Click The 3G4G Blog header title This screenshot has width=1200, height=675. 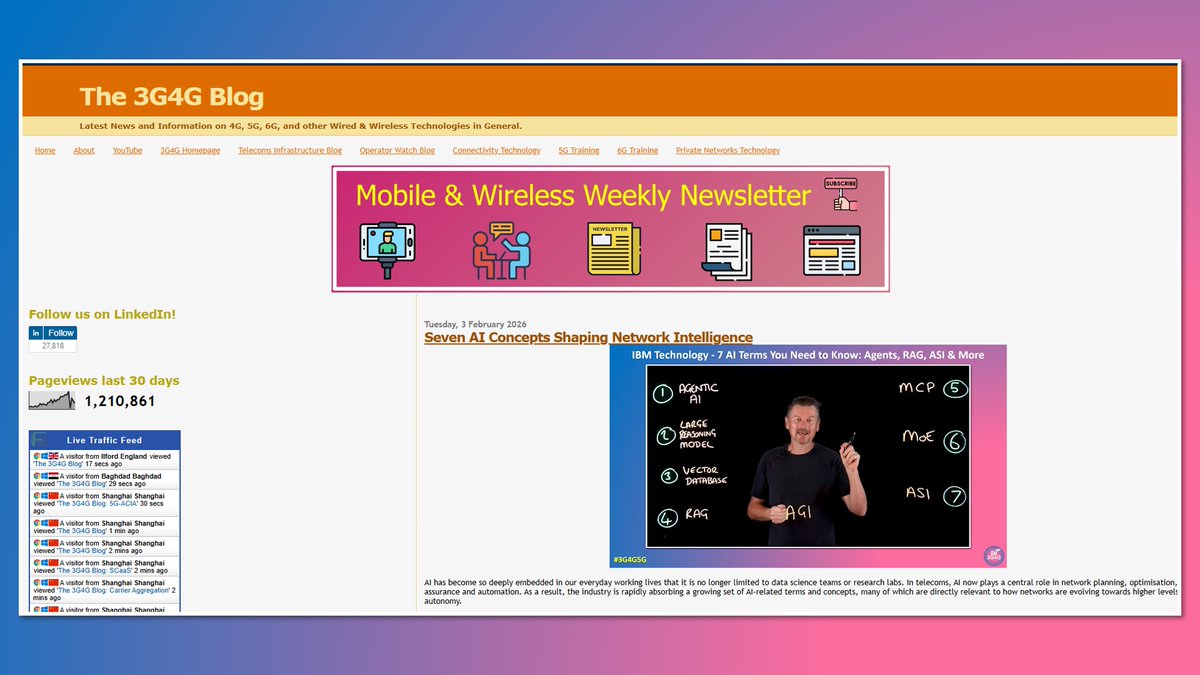tap(172, 96)
